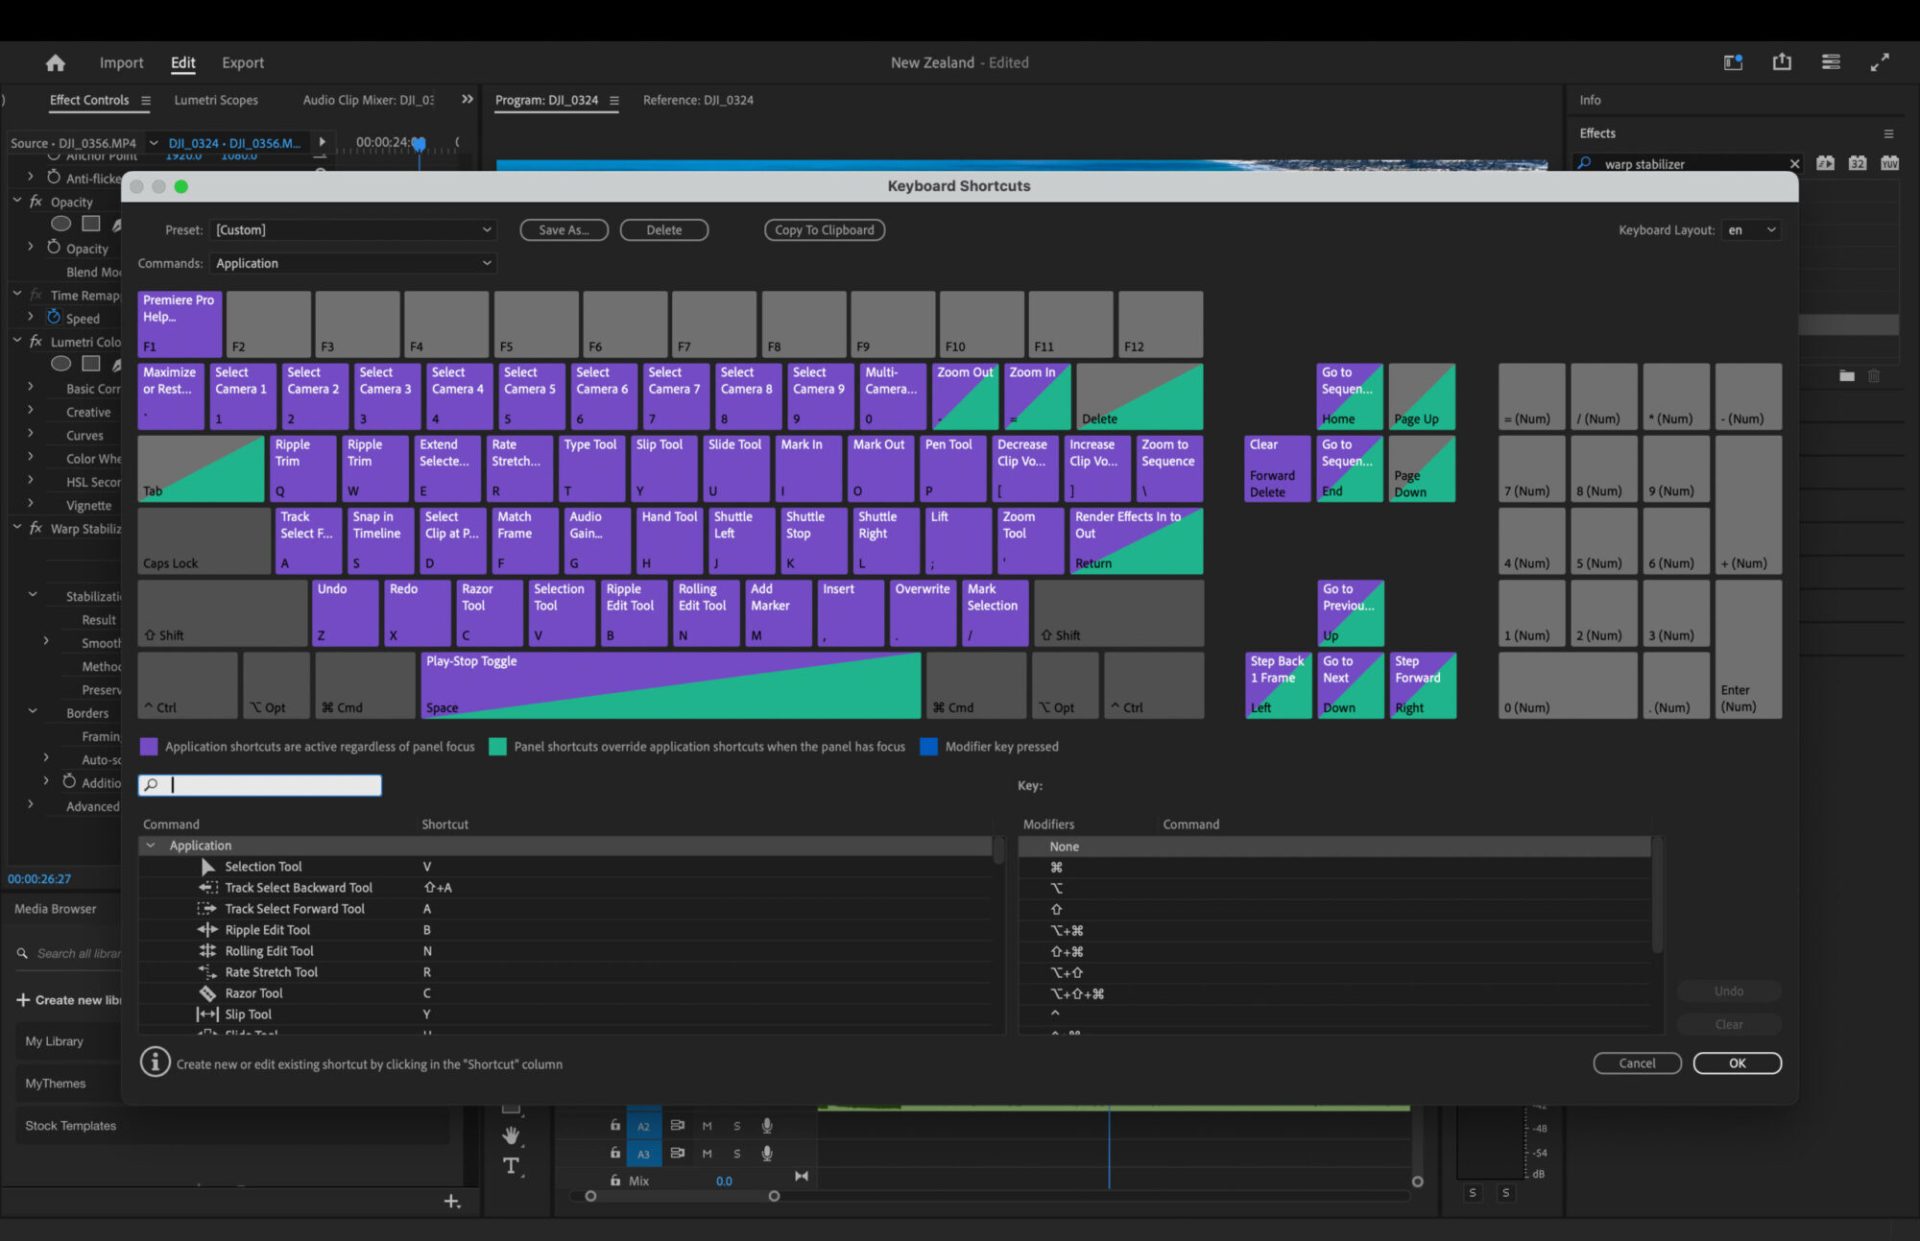Open the Keyboard Layout dropdown
This screenshot has width=1920, height=1241.
pos(1751,230)
